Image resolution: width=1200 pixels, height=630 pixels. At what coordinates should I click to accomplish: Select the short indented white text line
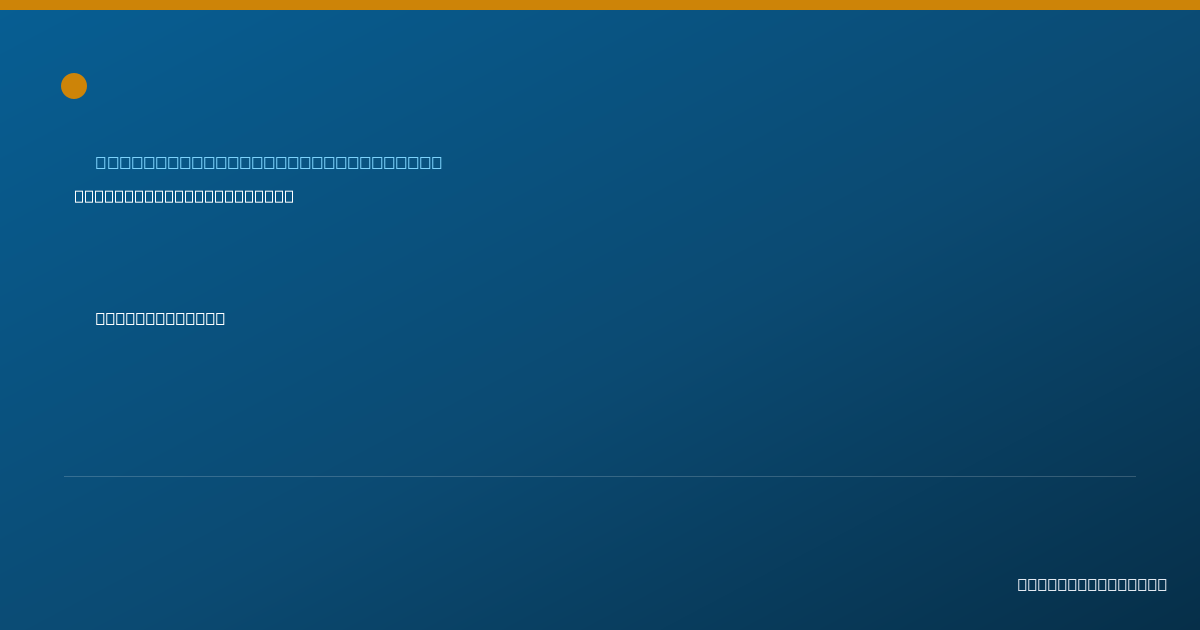pos(160,318)
